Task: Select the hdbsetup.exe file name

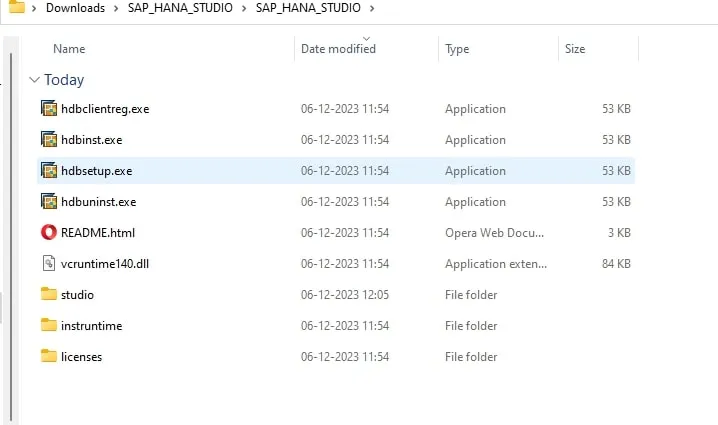Action: click(97, 171)
